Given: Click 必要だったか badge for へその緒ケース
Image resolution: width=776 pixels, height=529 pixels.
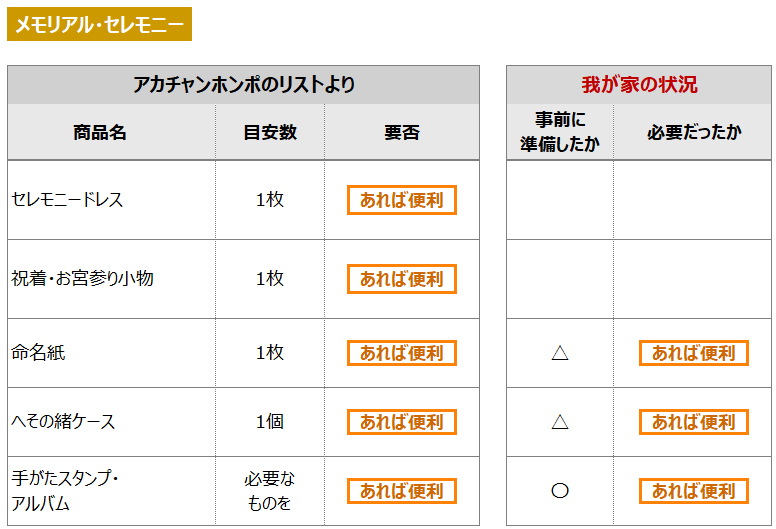Looking at the screenshot, I should pyautogui.click(x=694, y=422).
